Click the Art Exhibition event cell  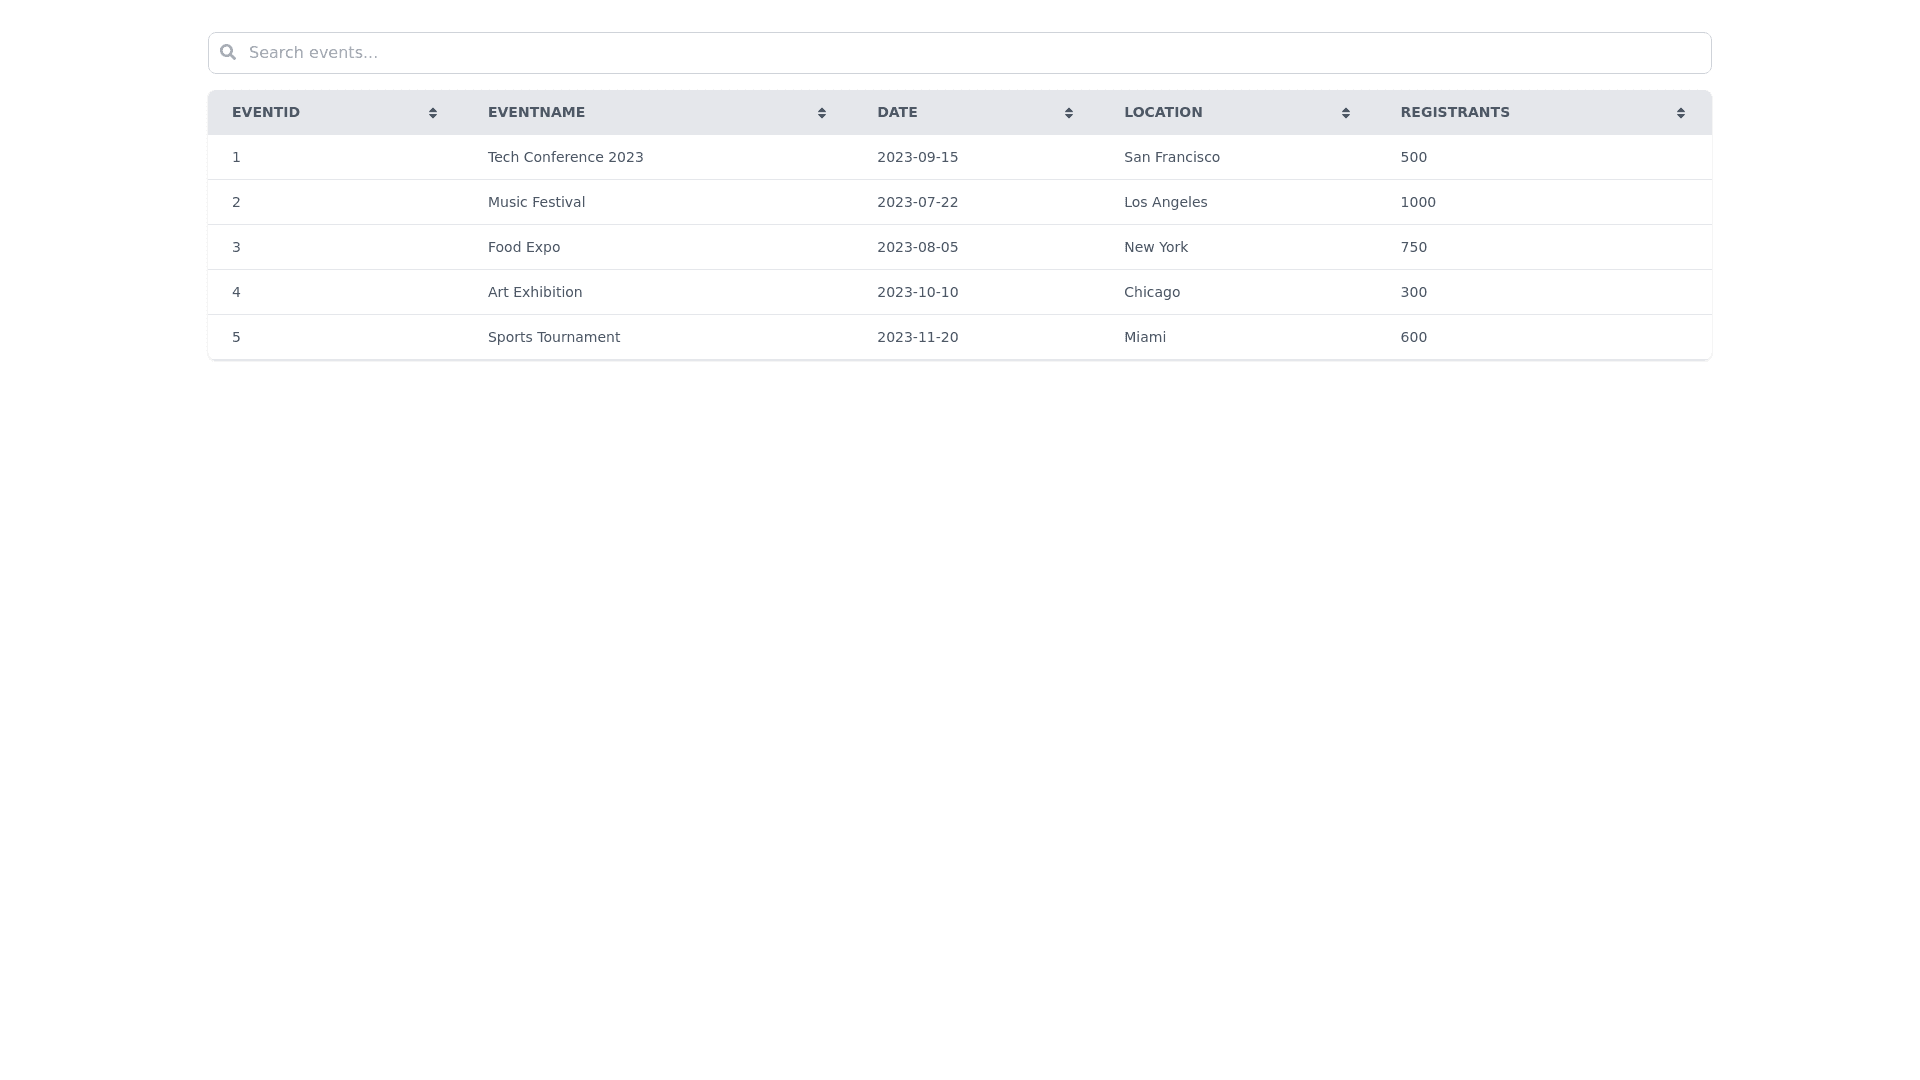pyautogui.click(x=535, y=292)
